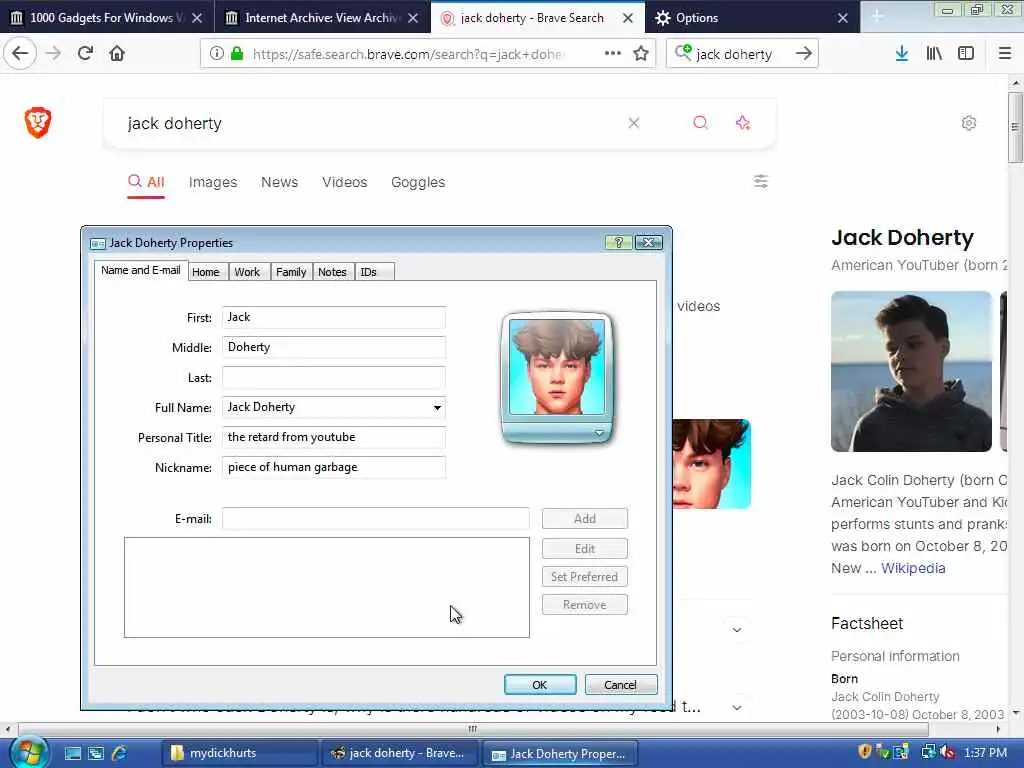Expand the lower result chevron
The height and width of the screenshot is (768, 1024).
pos(737,707)
